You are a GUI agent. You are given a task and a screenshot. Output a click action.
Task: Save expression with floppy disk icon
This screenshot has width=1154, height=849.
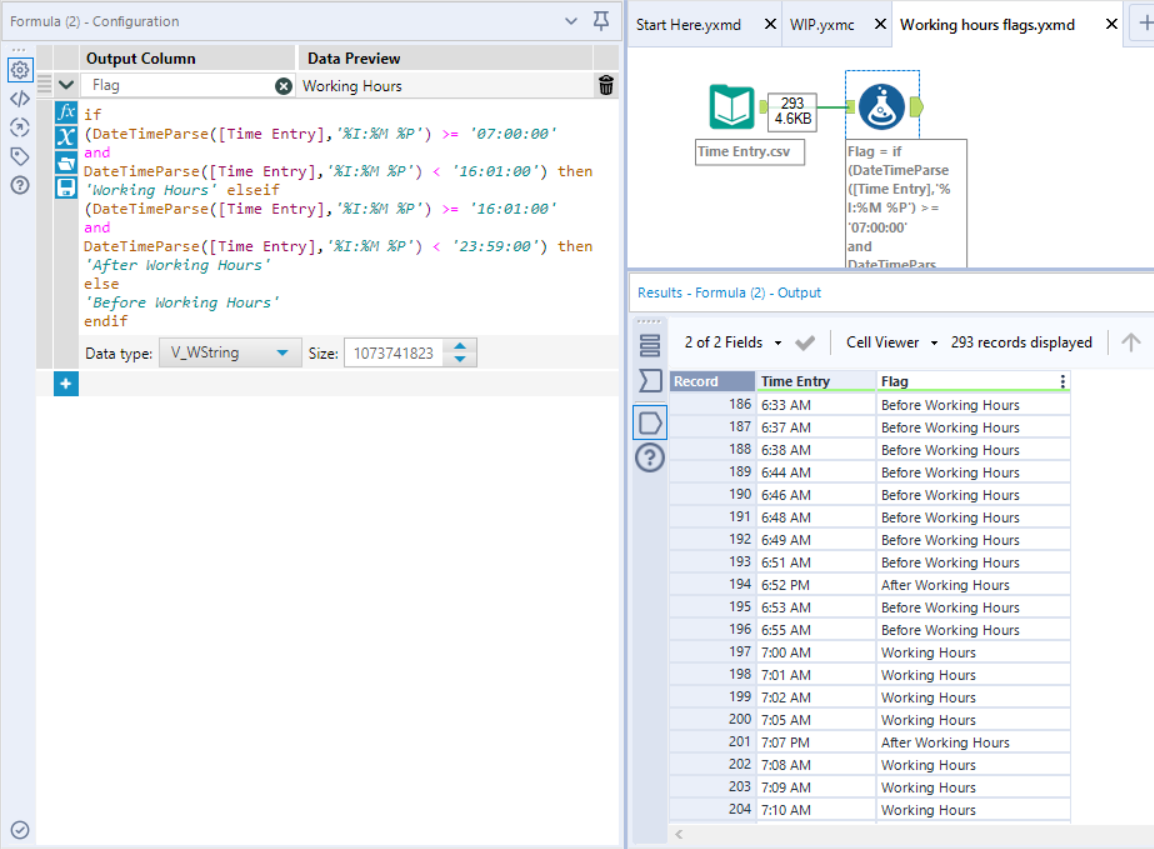tap(66, 187)
